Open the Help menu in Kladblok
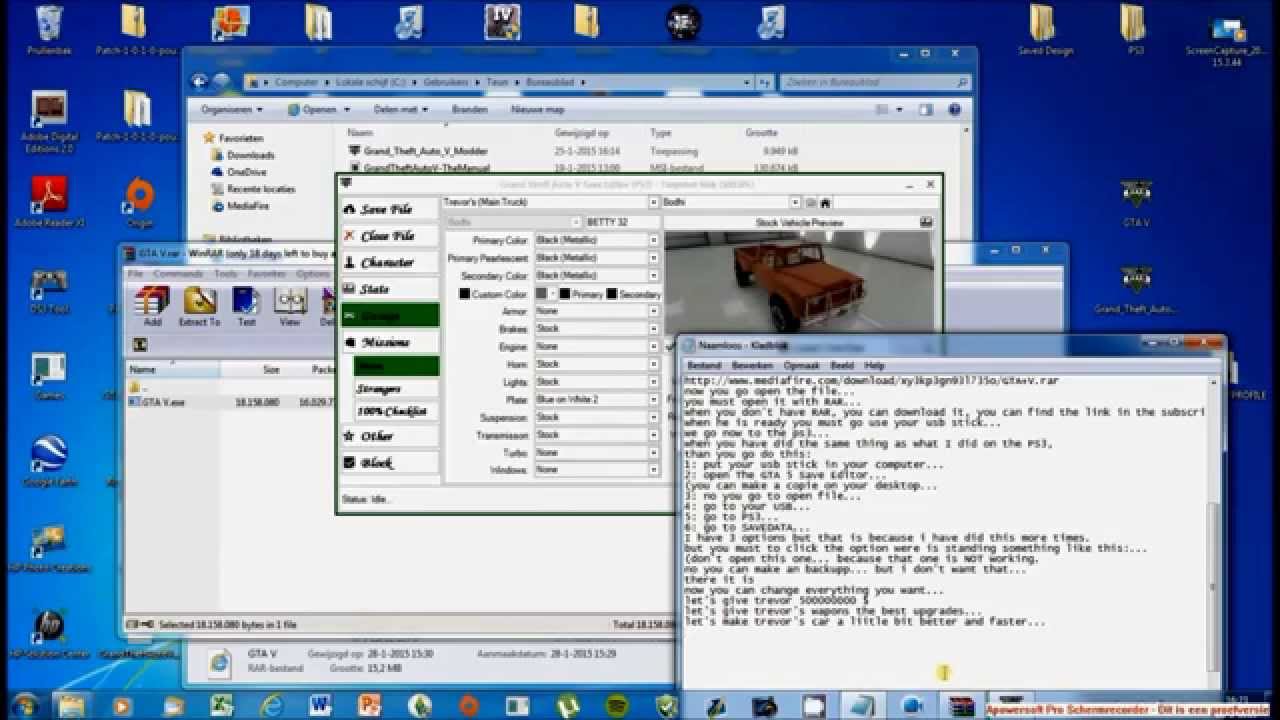1280x720 pixels. tap(875, 366)
